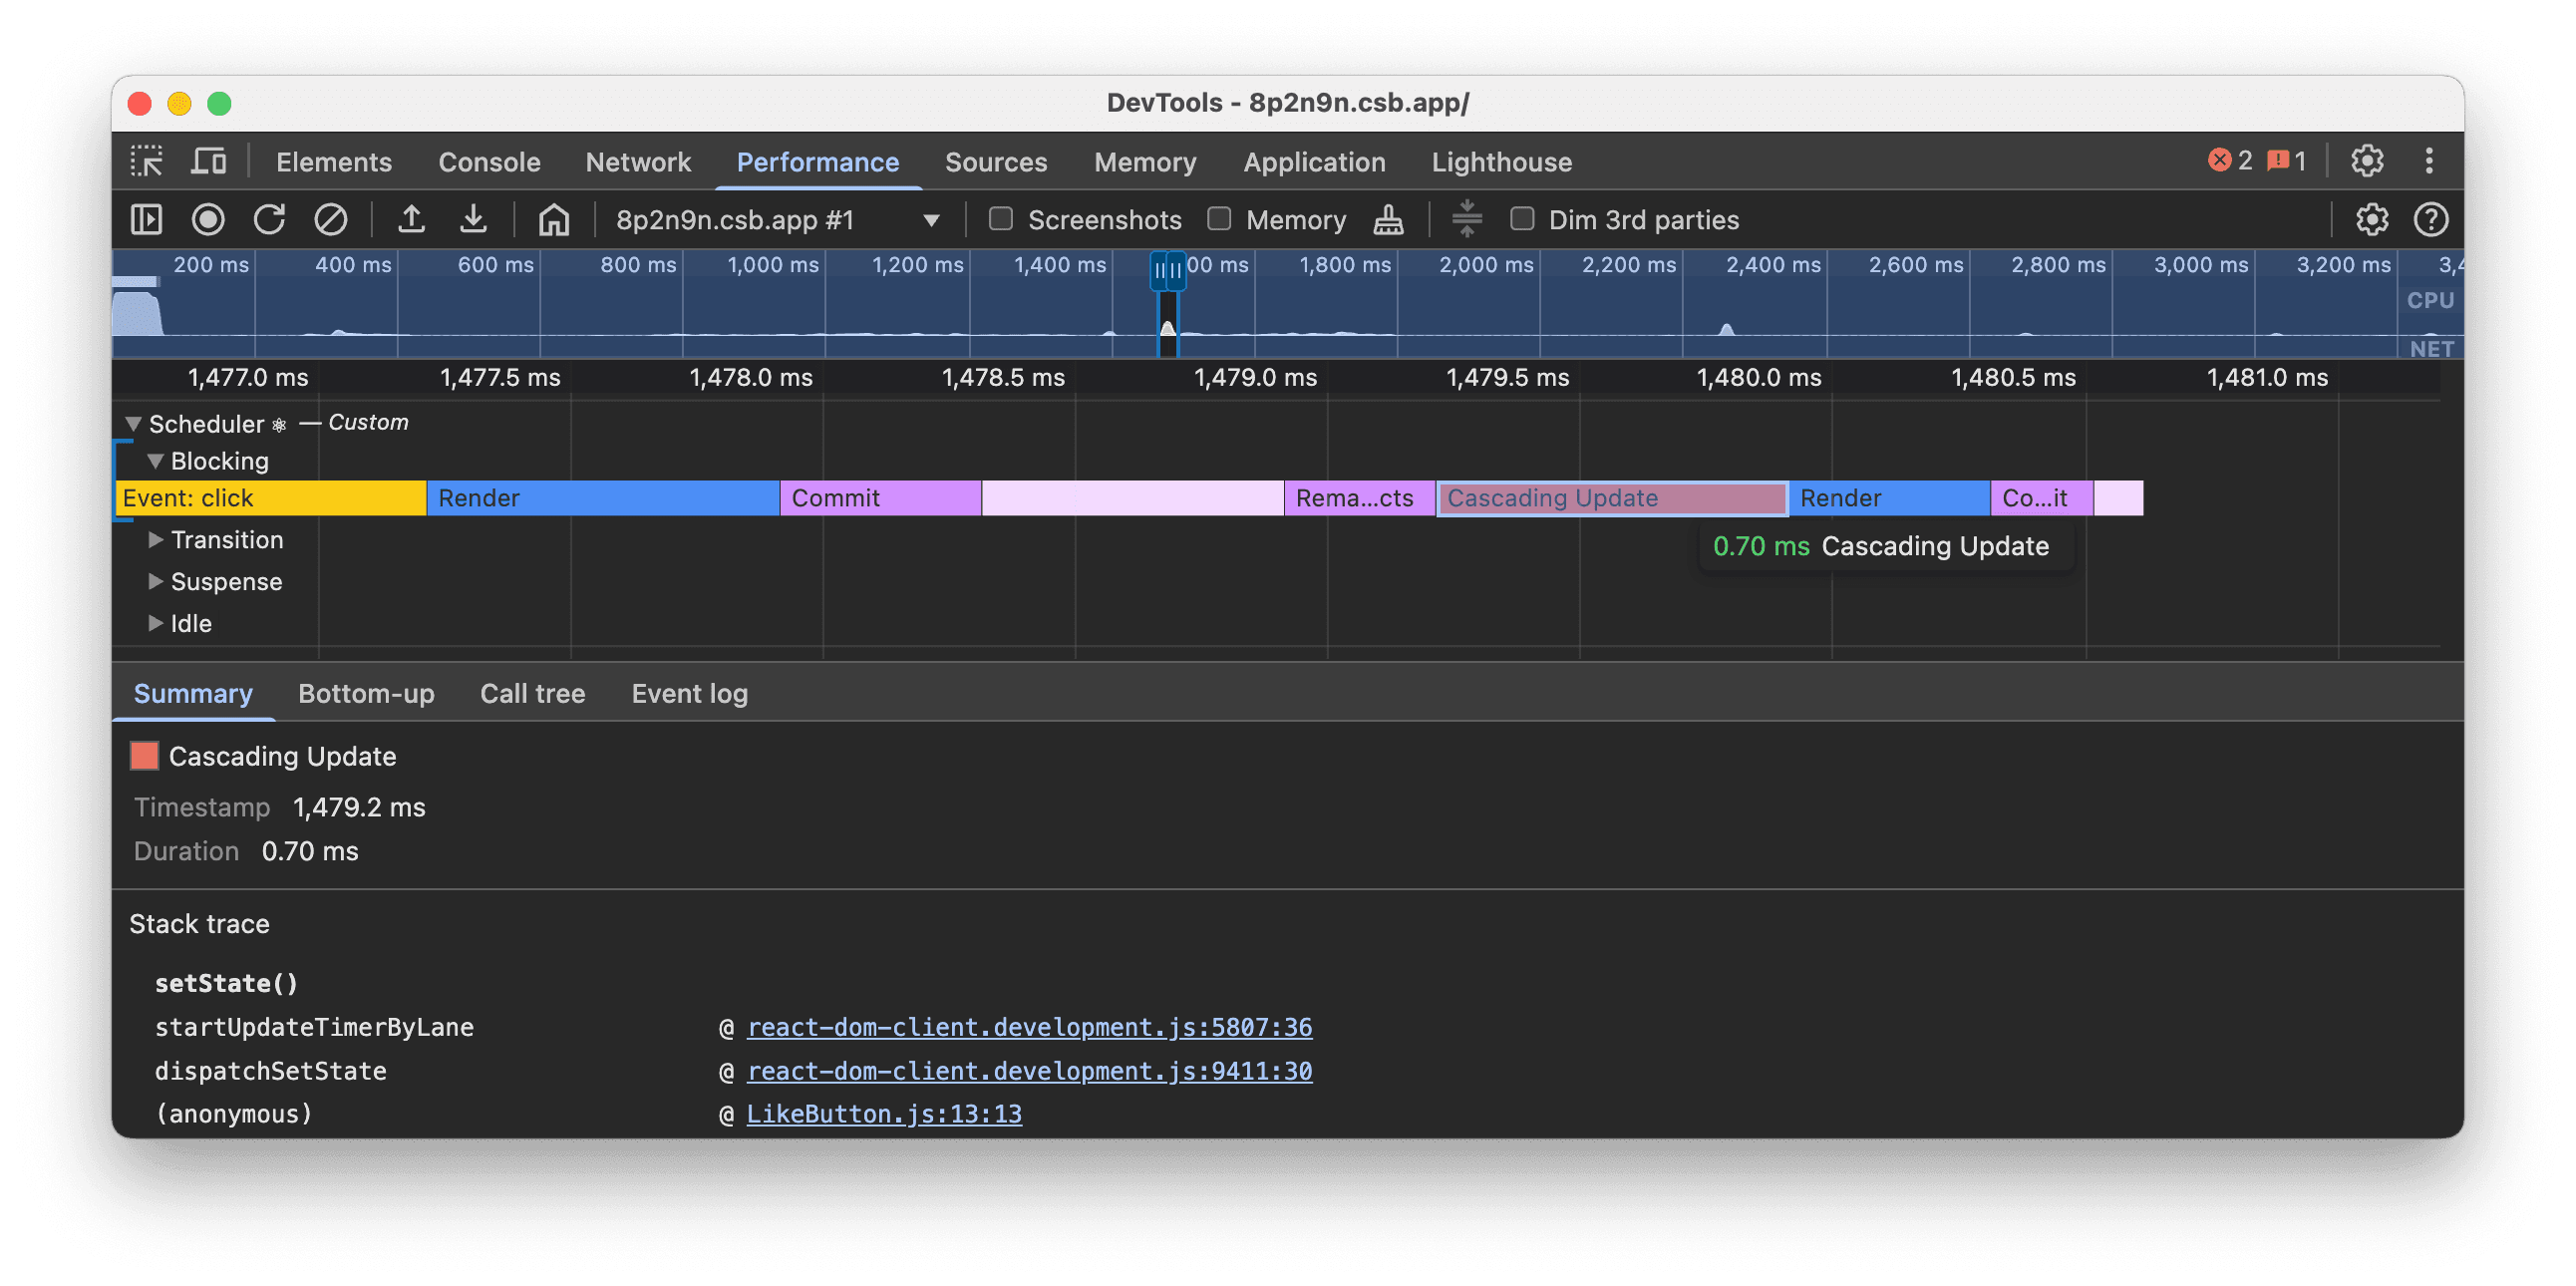Switch to the Event log tab

[x=689, y=694]
